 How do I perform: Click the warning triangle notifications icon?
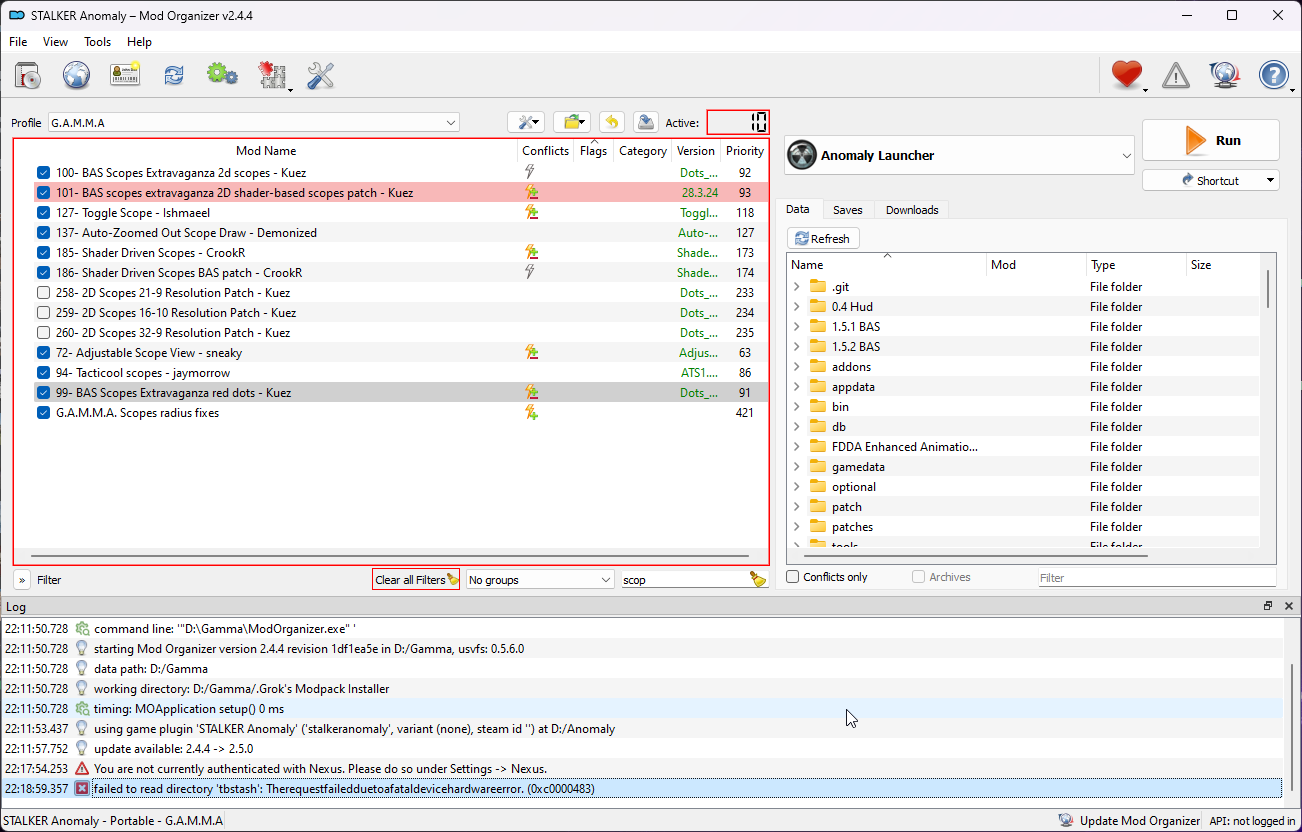tap(1176, 76)
